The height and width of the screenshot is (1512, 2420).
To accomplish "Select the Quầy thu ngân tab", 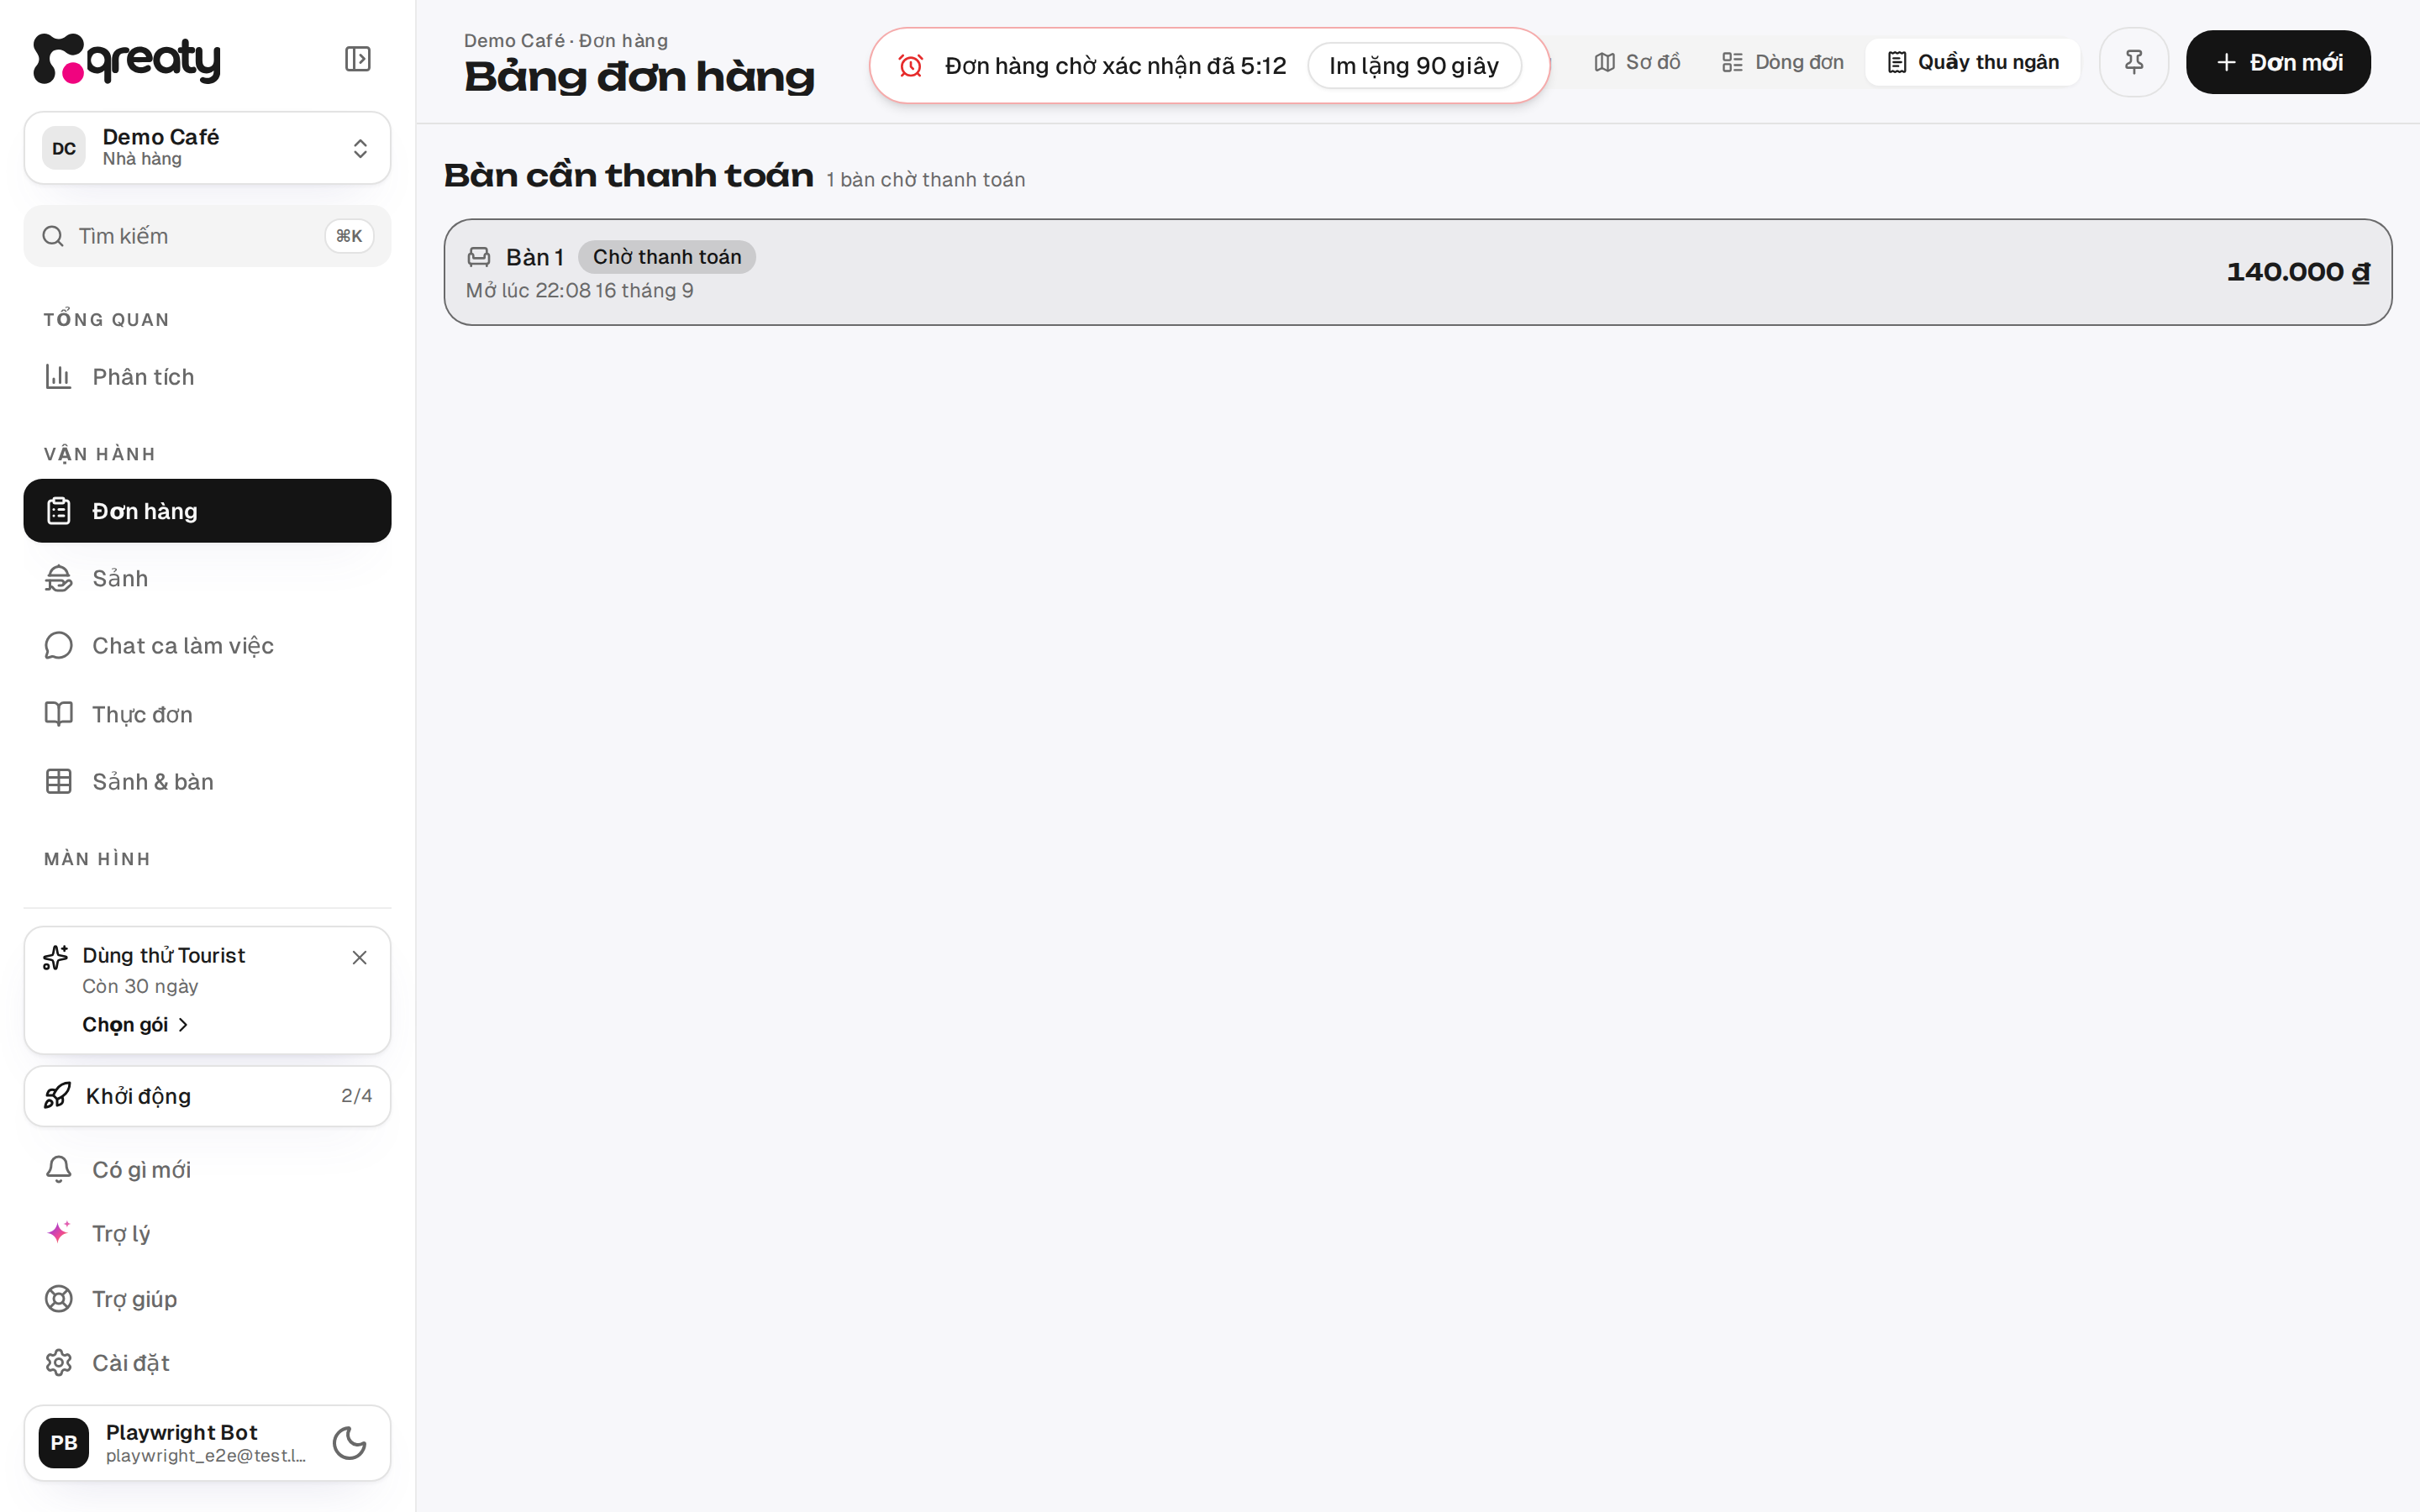I will pos(1973,62).
